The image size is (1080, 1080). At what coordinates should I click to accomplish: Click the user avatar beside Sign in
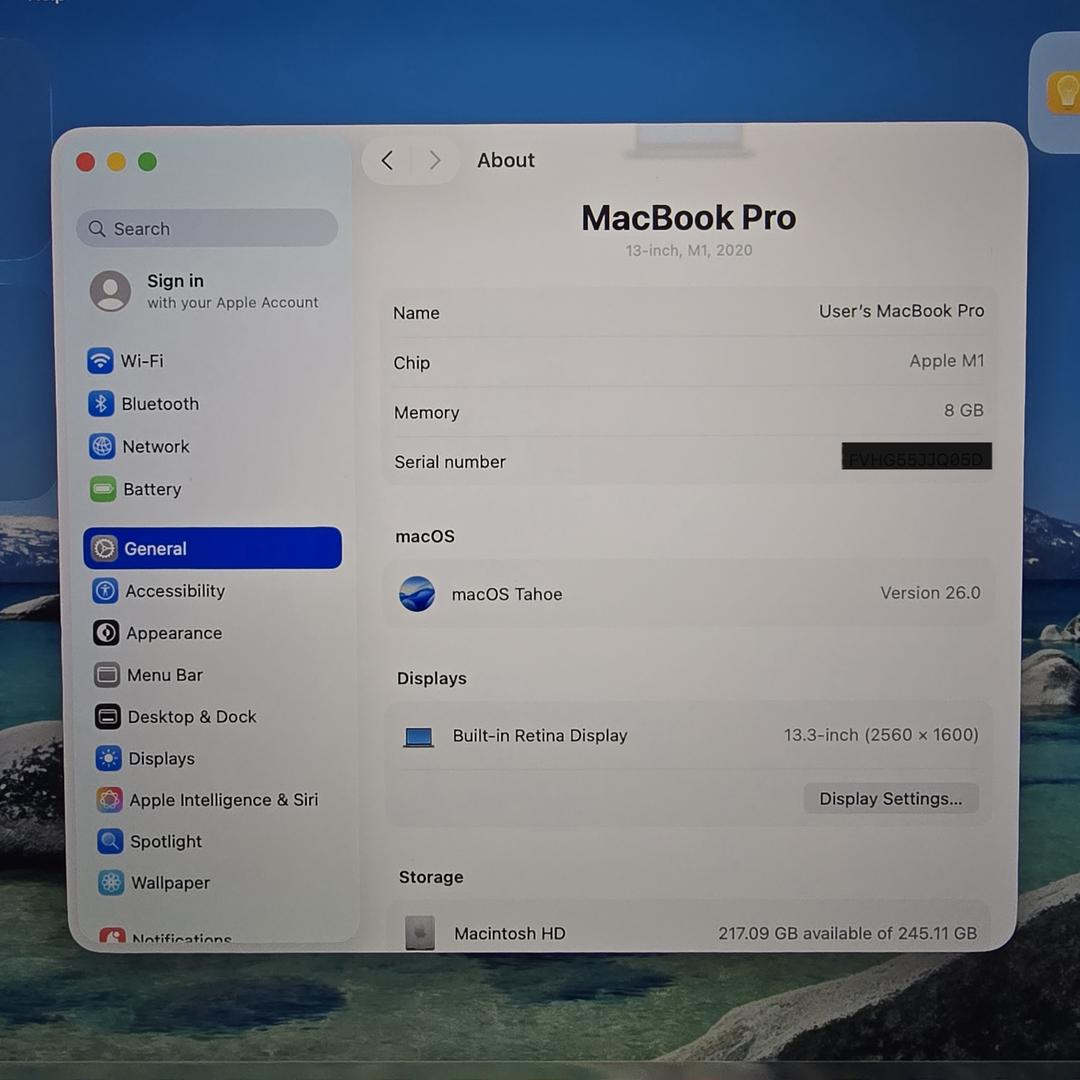point(110,291)
